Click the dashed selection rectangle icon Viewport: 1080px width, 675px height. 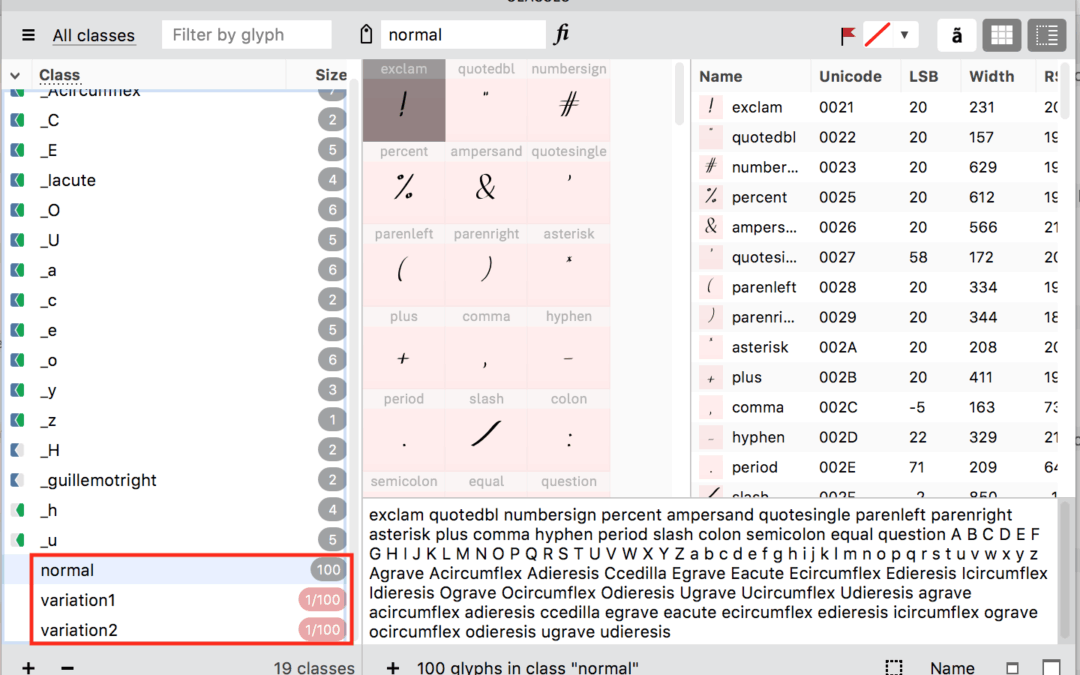click(894, 667)
